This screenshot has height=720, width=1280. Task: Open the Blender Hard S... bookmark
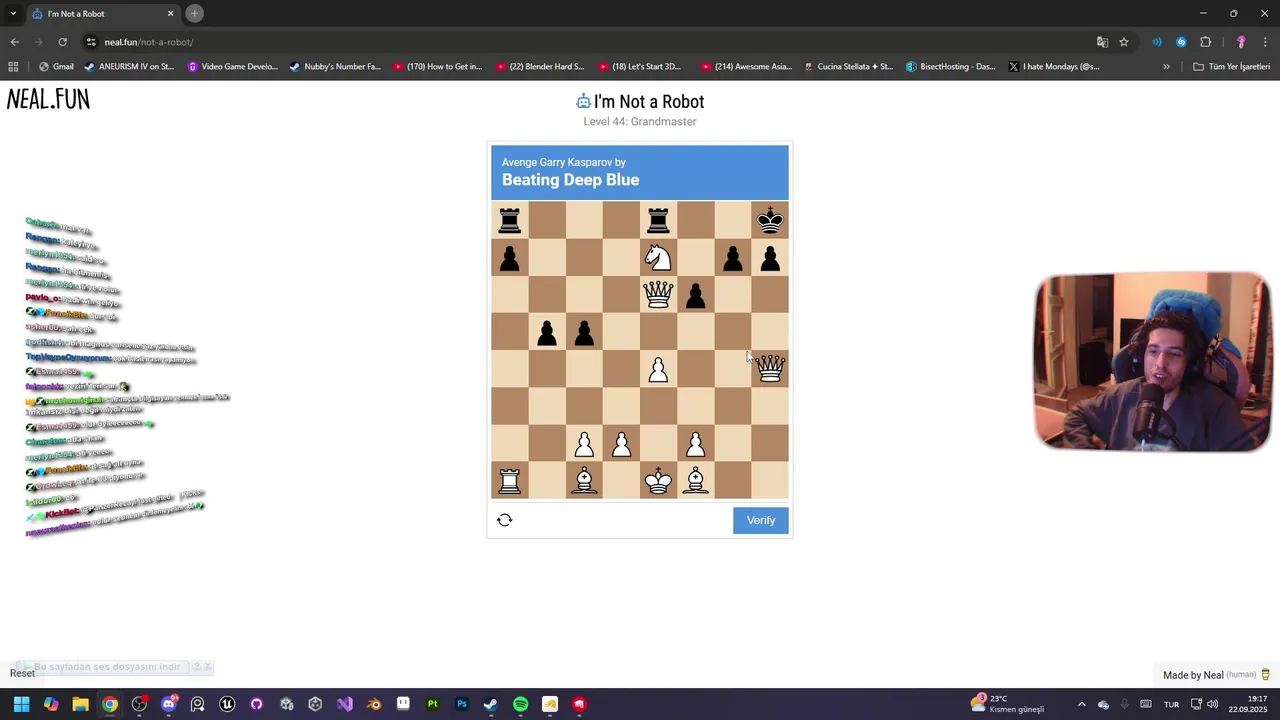[x=540, y=67]
